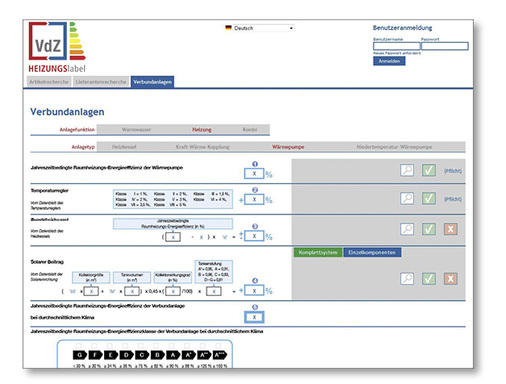Select Kombi as Anlagefunktion
The image size is (506, 384).
pos(250,129)
